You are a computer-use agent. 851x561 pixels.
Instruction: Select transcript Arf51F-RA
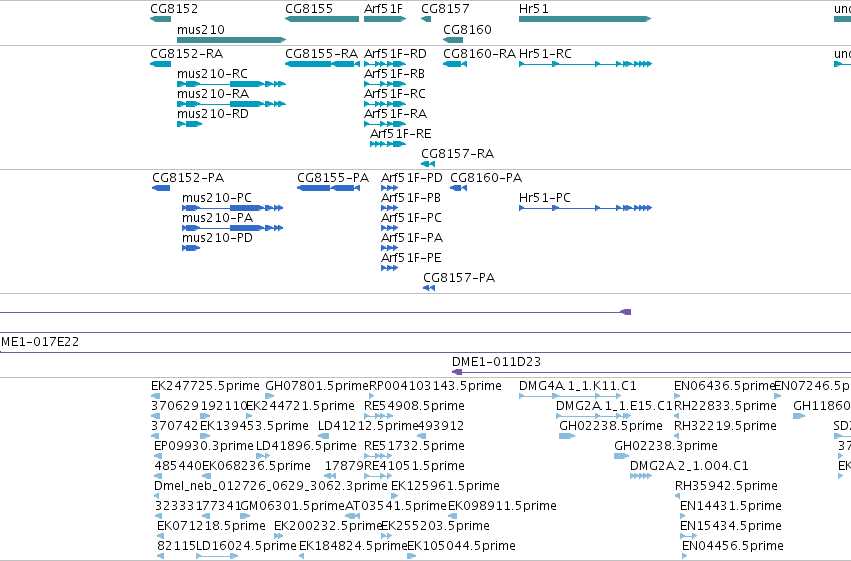(x=385, y=124)
